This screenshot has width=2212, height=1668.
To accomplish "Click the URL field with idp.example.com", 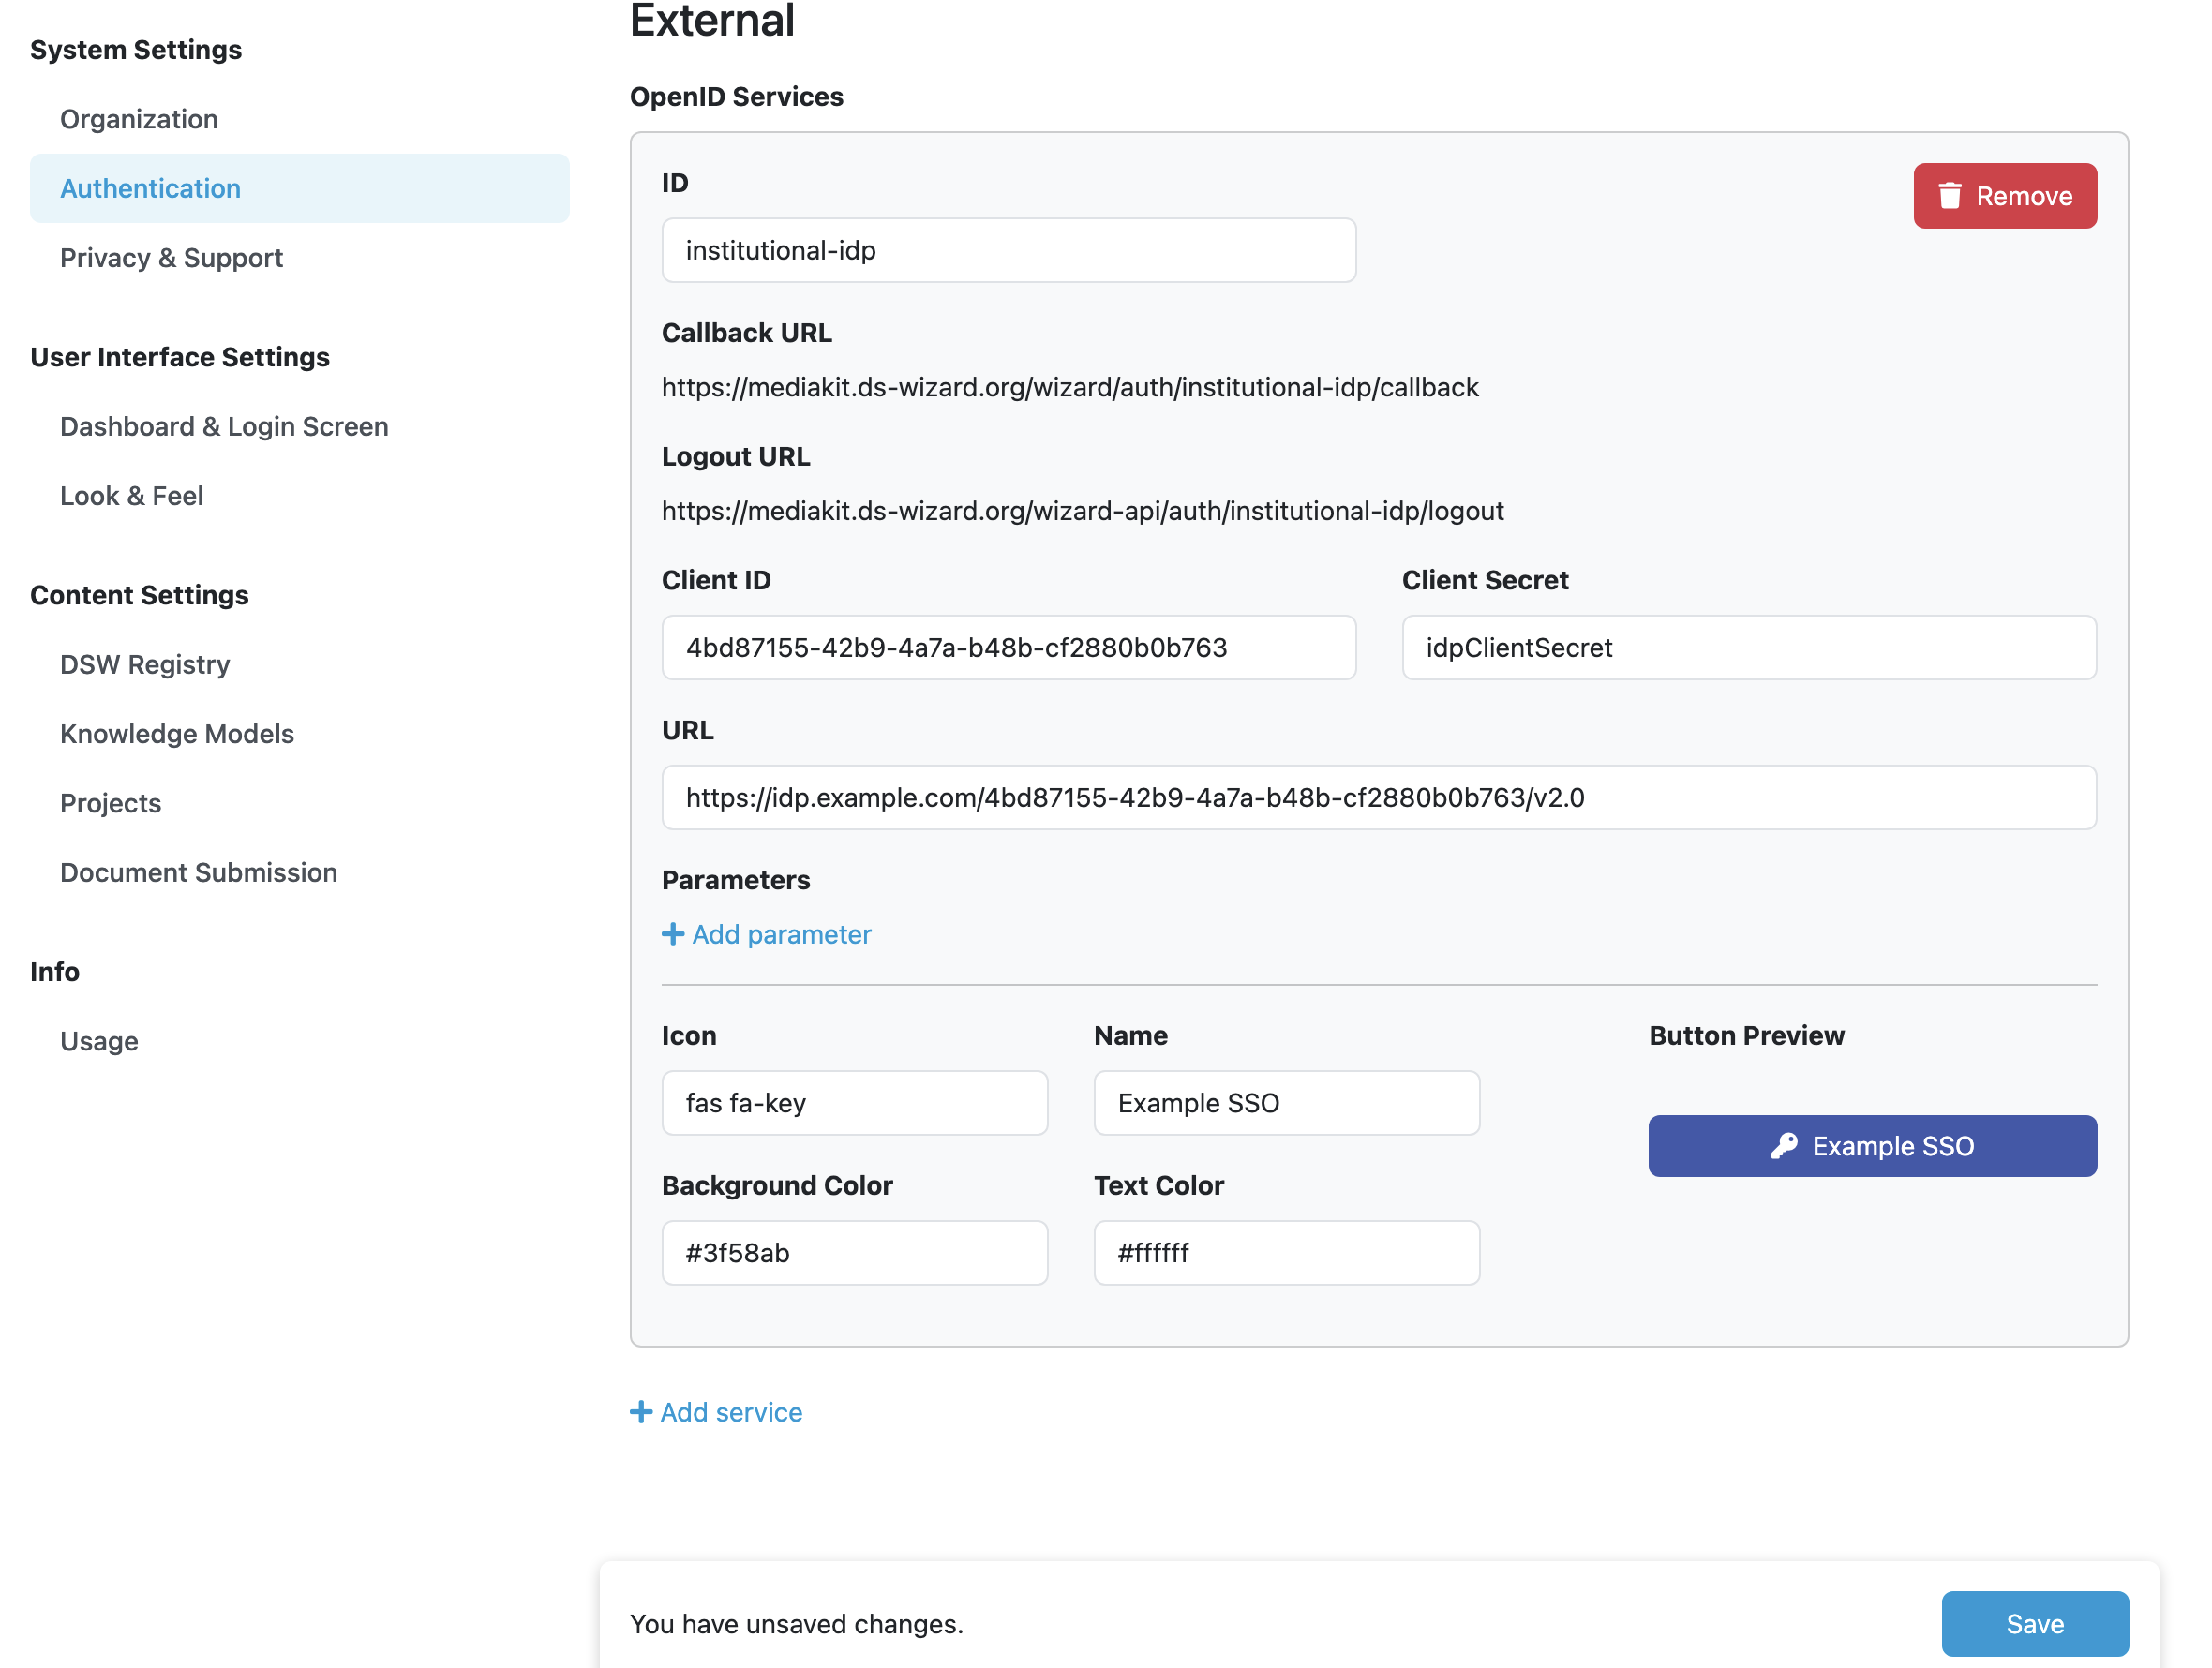I will coord(1379,797).
